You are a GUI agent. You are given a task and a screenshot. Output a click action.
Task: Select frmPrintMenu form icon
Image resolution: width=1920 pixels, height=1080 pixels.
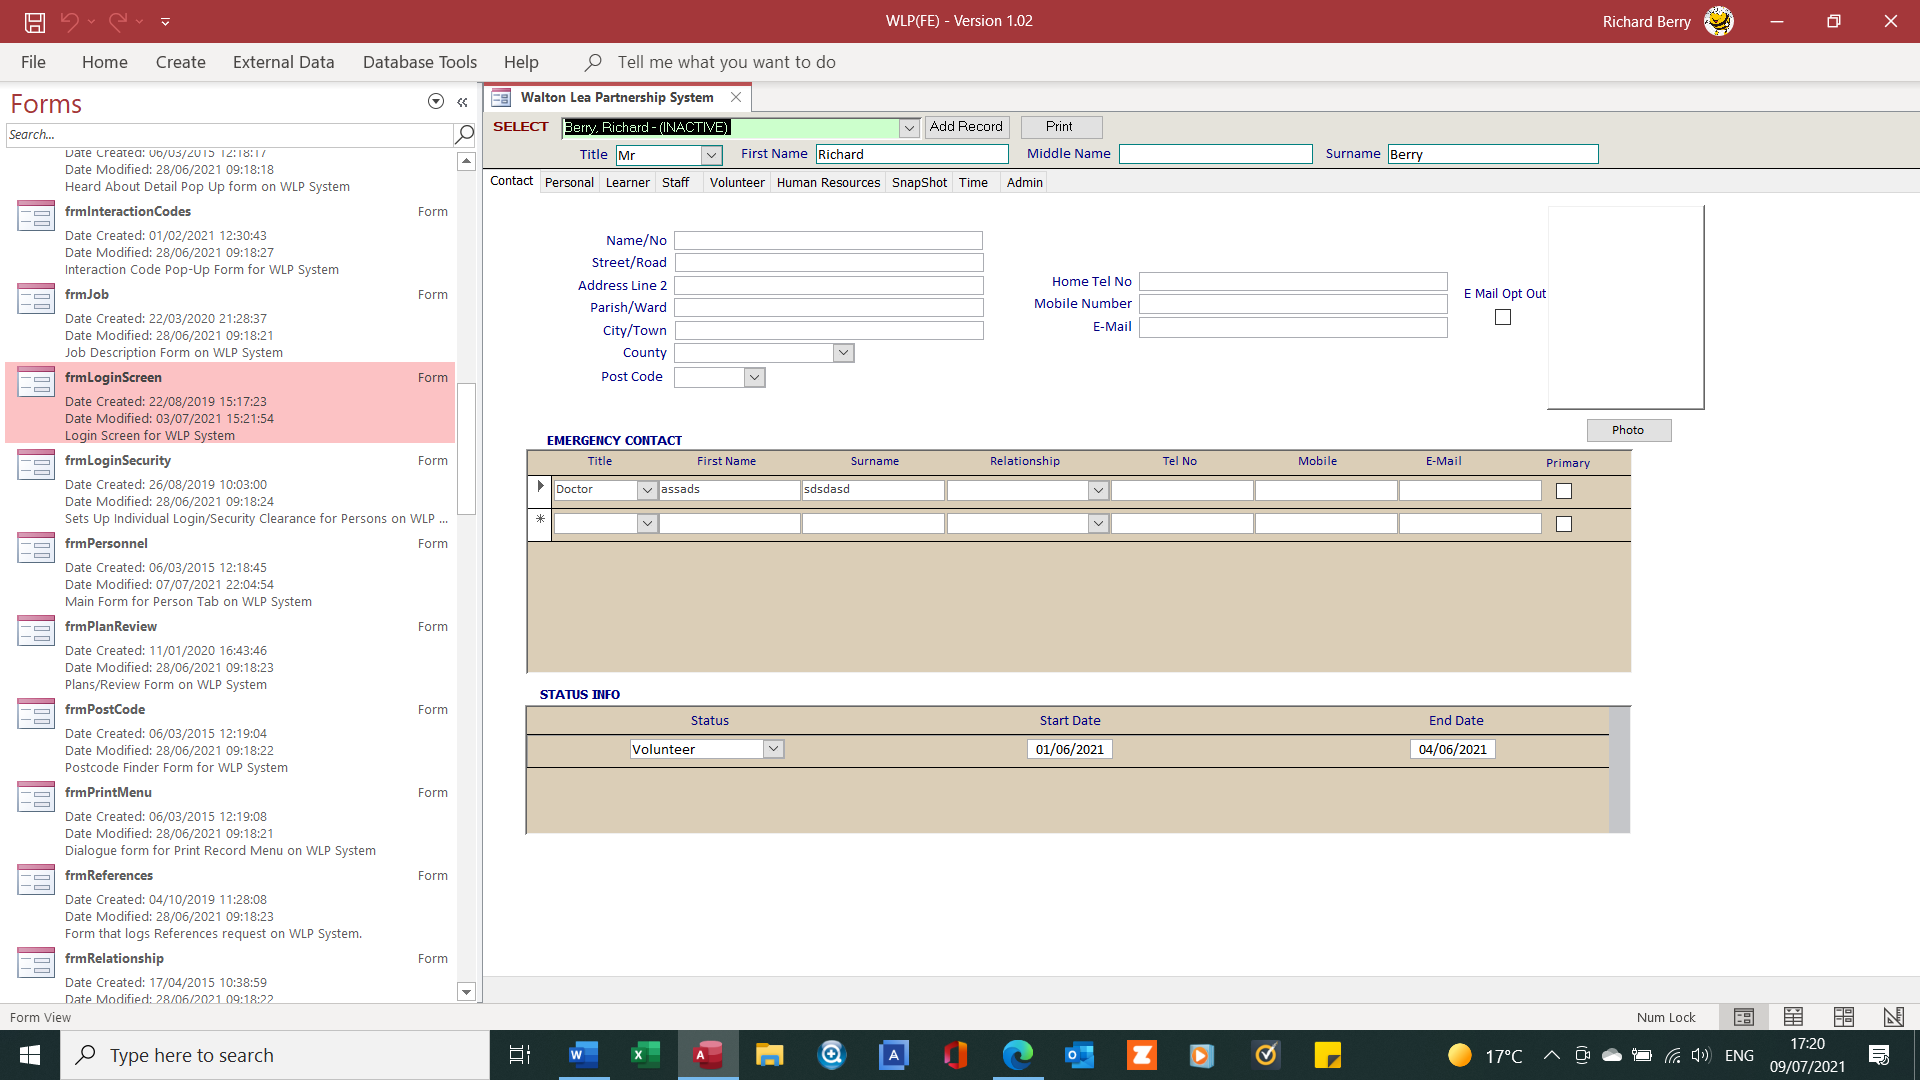pos(36,797)
